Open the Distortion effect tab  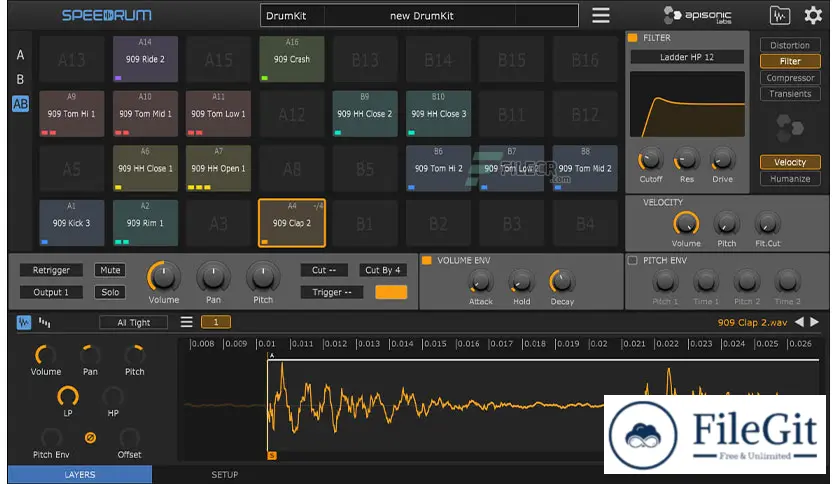point(790,45)
